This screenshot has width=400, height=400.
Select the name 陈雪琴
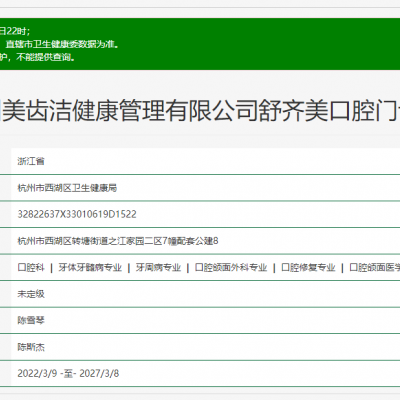(31, 321)
